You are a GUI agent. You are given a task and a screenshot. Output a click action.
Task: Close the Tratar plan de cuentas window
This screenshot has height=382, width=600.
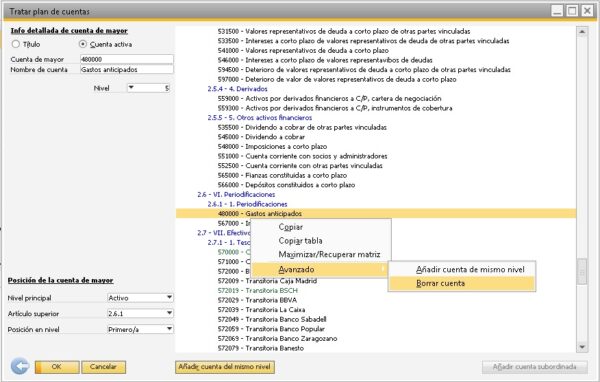tap(587, 11)
